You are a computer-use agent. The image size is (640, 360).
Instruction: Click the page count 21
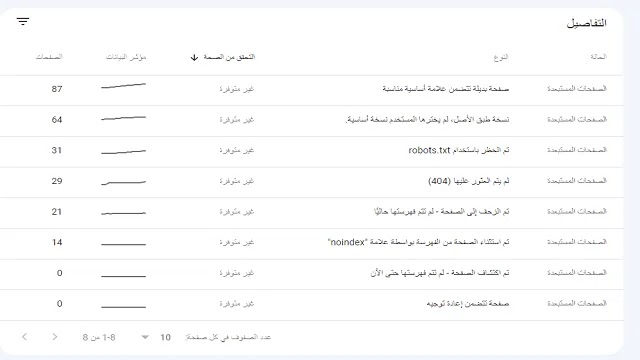(x=57, y=211)
